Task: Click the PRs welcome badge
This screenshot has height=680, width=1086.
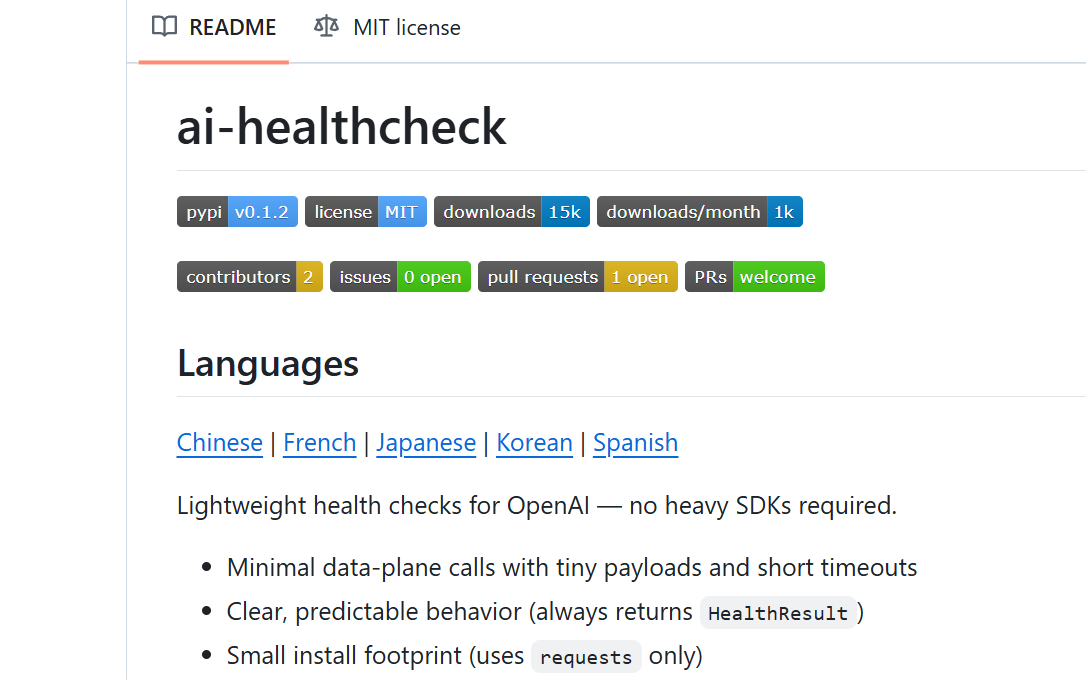Action: tap(755, 277)
